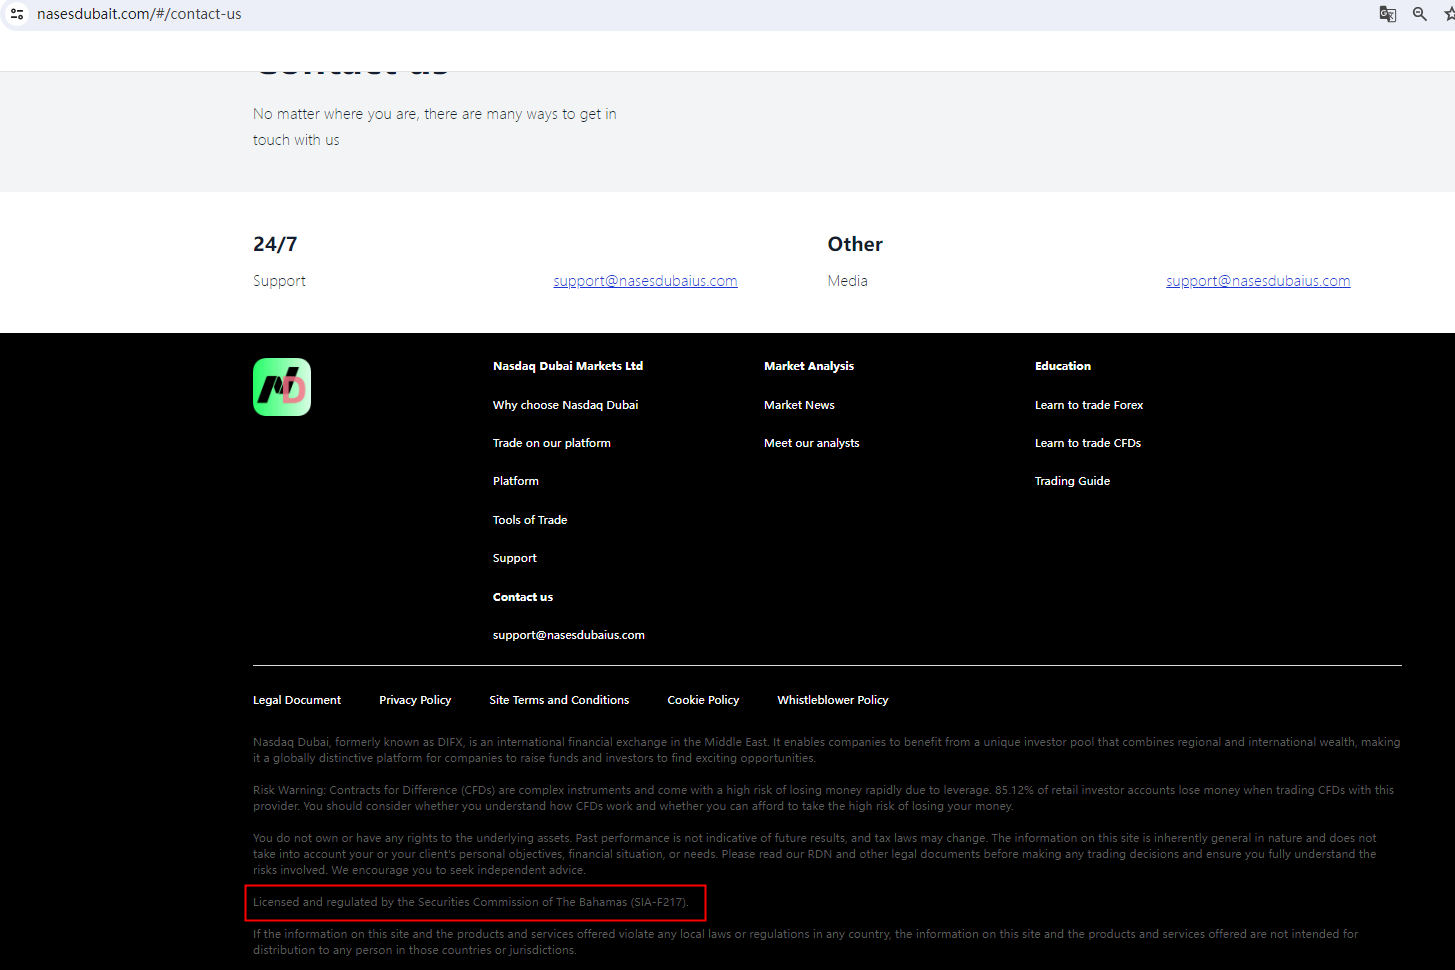This screenshot has height=970, width=1455.
Task: Open Legal Document link
Action: pos(297,700)
